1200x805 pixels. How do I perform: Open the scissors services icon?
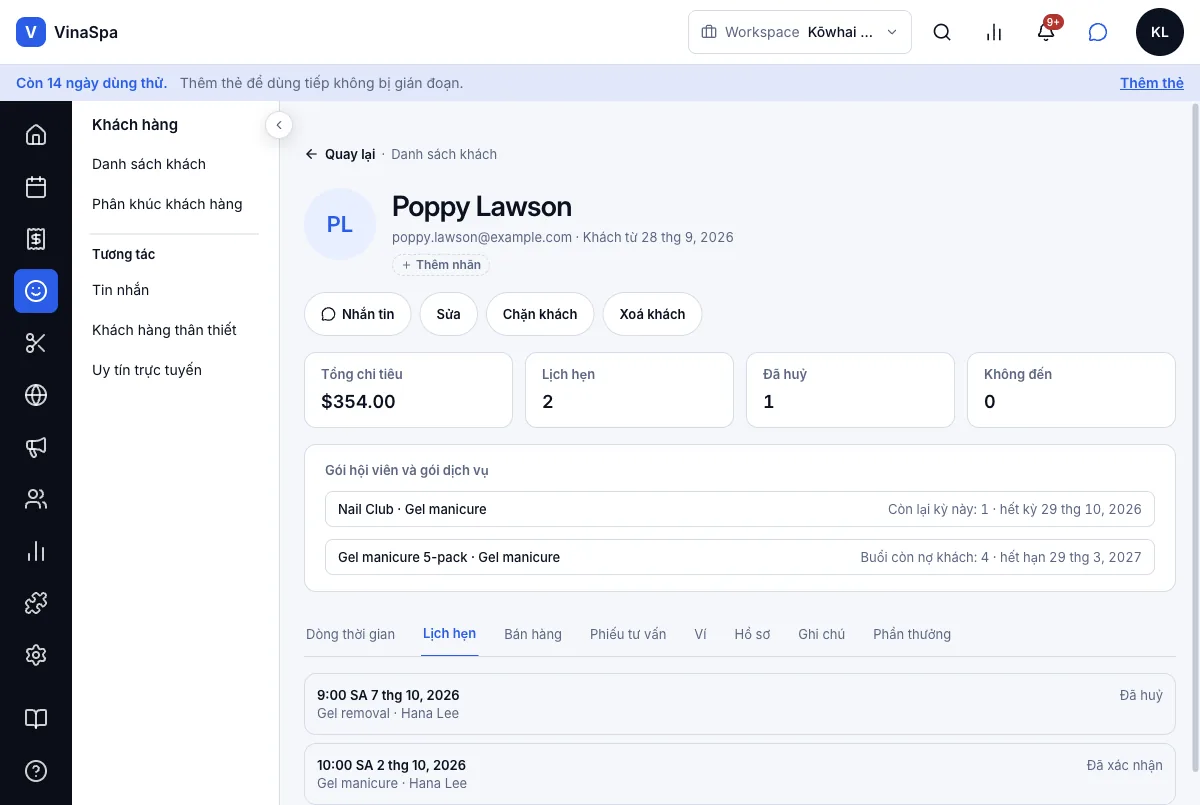click(36, 343)
